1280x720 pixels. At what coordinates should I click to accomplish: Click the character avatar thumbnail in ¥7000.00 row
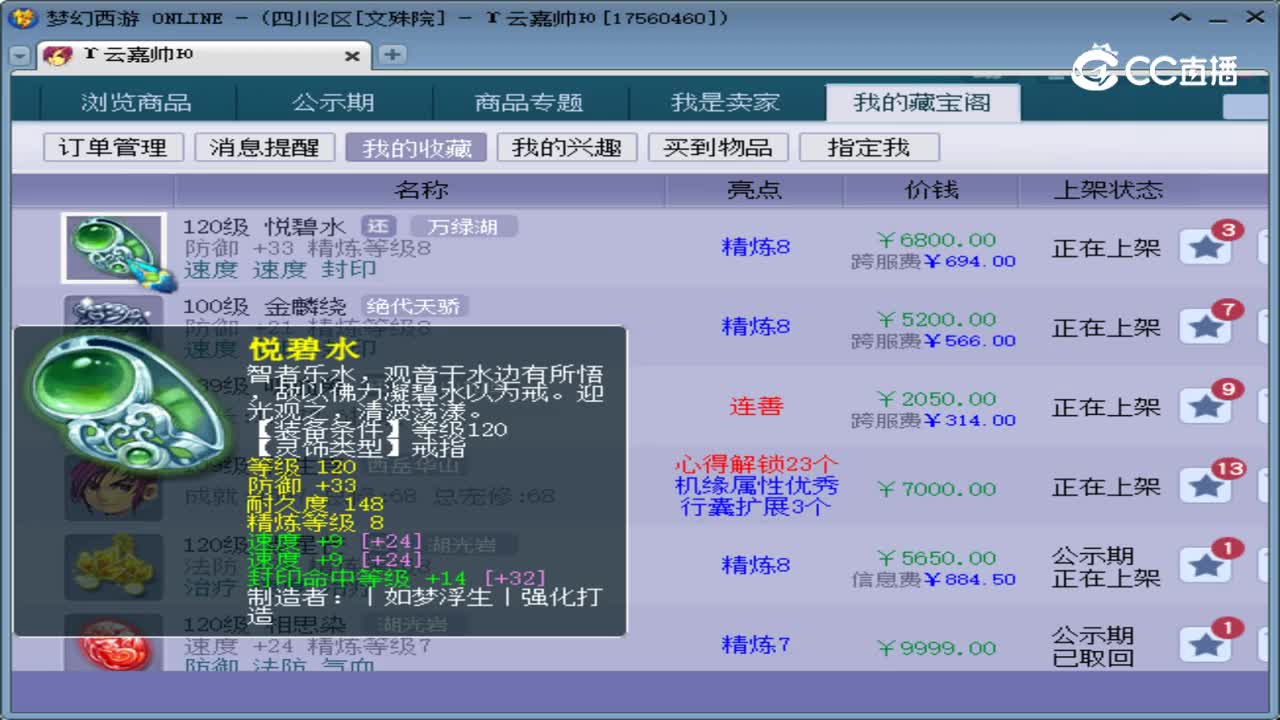point(113,486)
